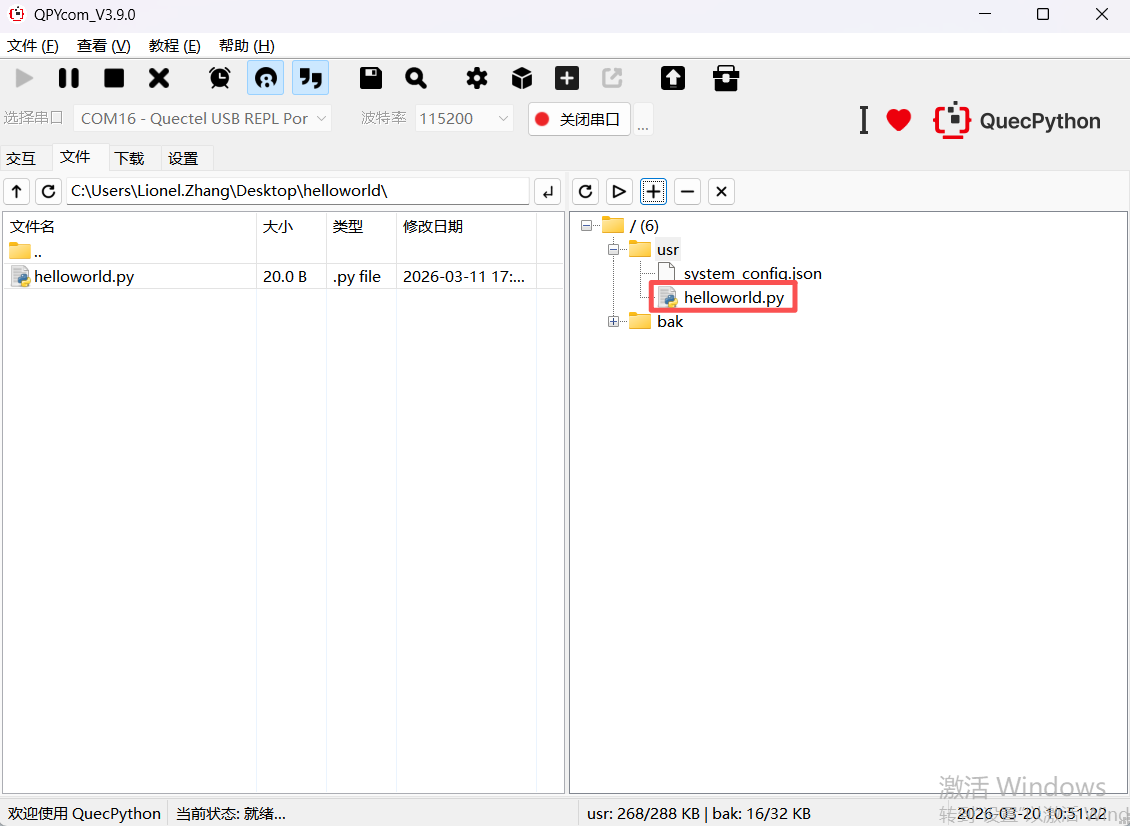1130x826 pixels.
Task: Open the COM16 serial port dropdown
Action: (x=203, y=118)
